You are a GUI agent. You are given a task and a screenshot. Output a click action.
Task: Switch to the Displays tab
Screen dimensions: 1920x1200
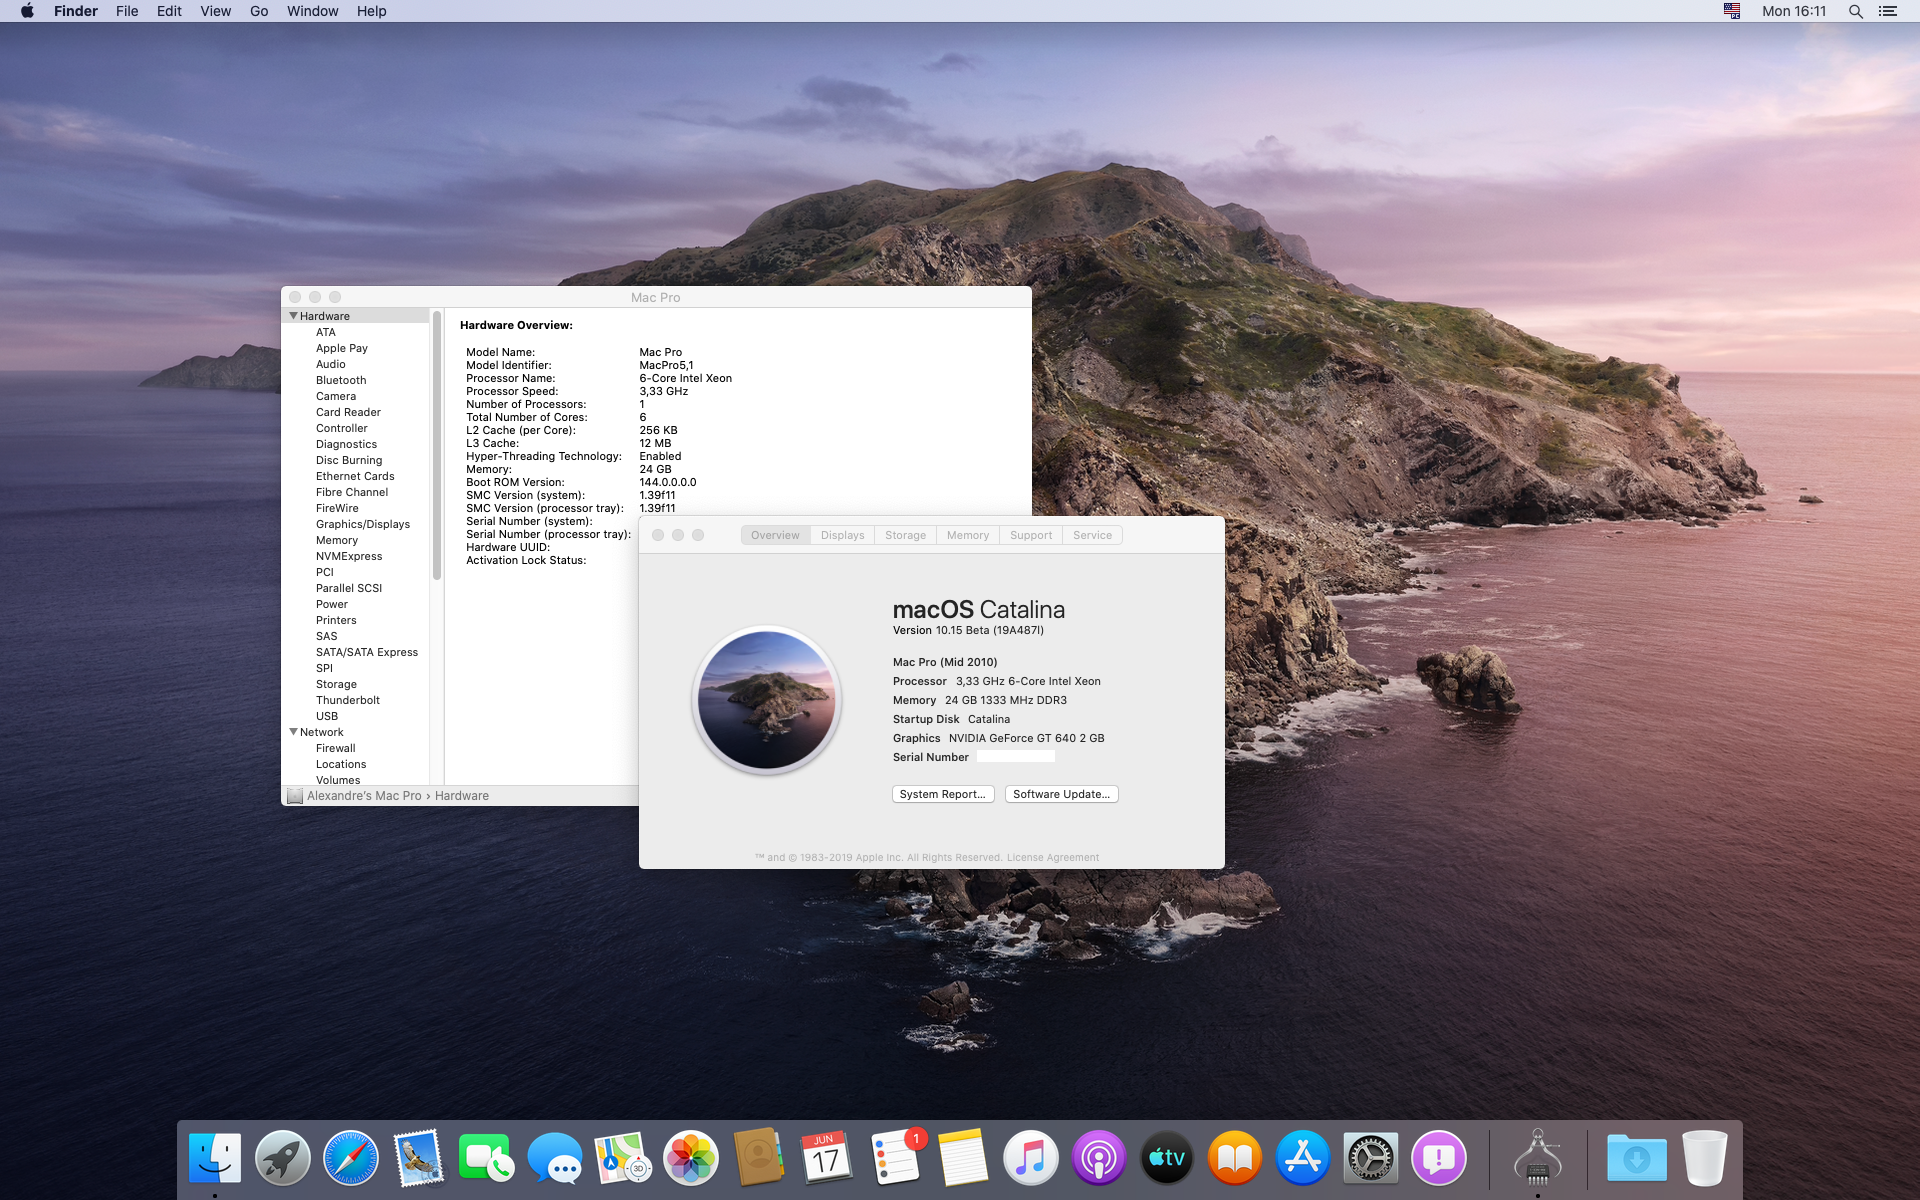click(842, 535)
